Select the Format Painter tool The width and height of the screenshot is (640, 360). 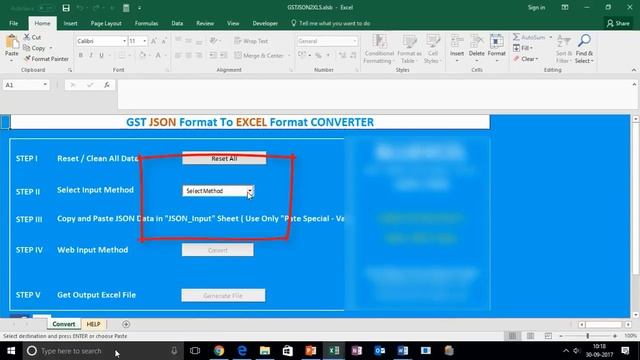tap(46, 59)
